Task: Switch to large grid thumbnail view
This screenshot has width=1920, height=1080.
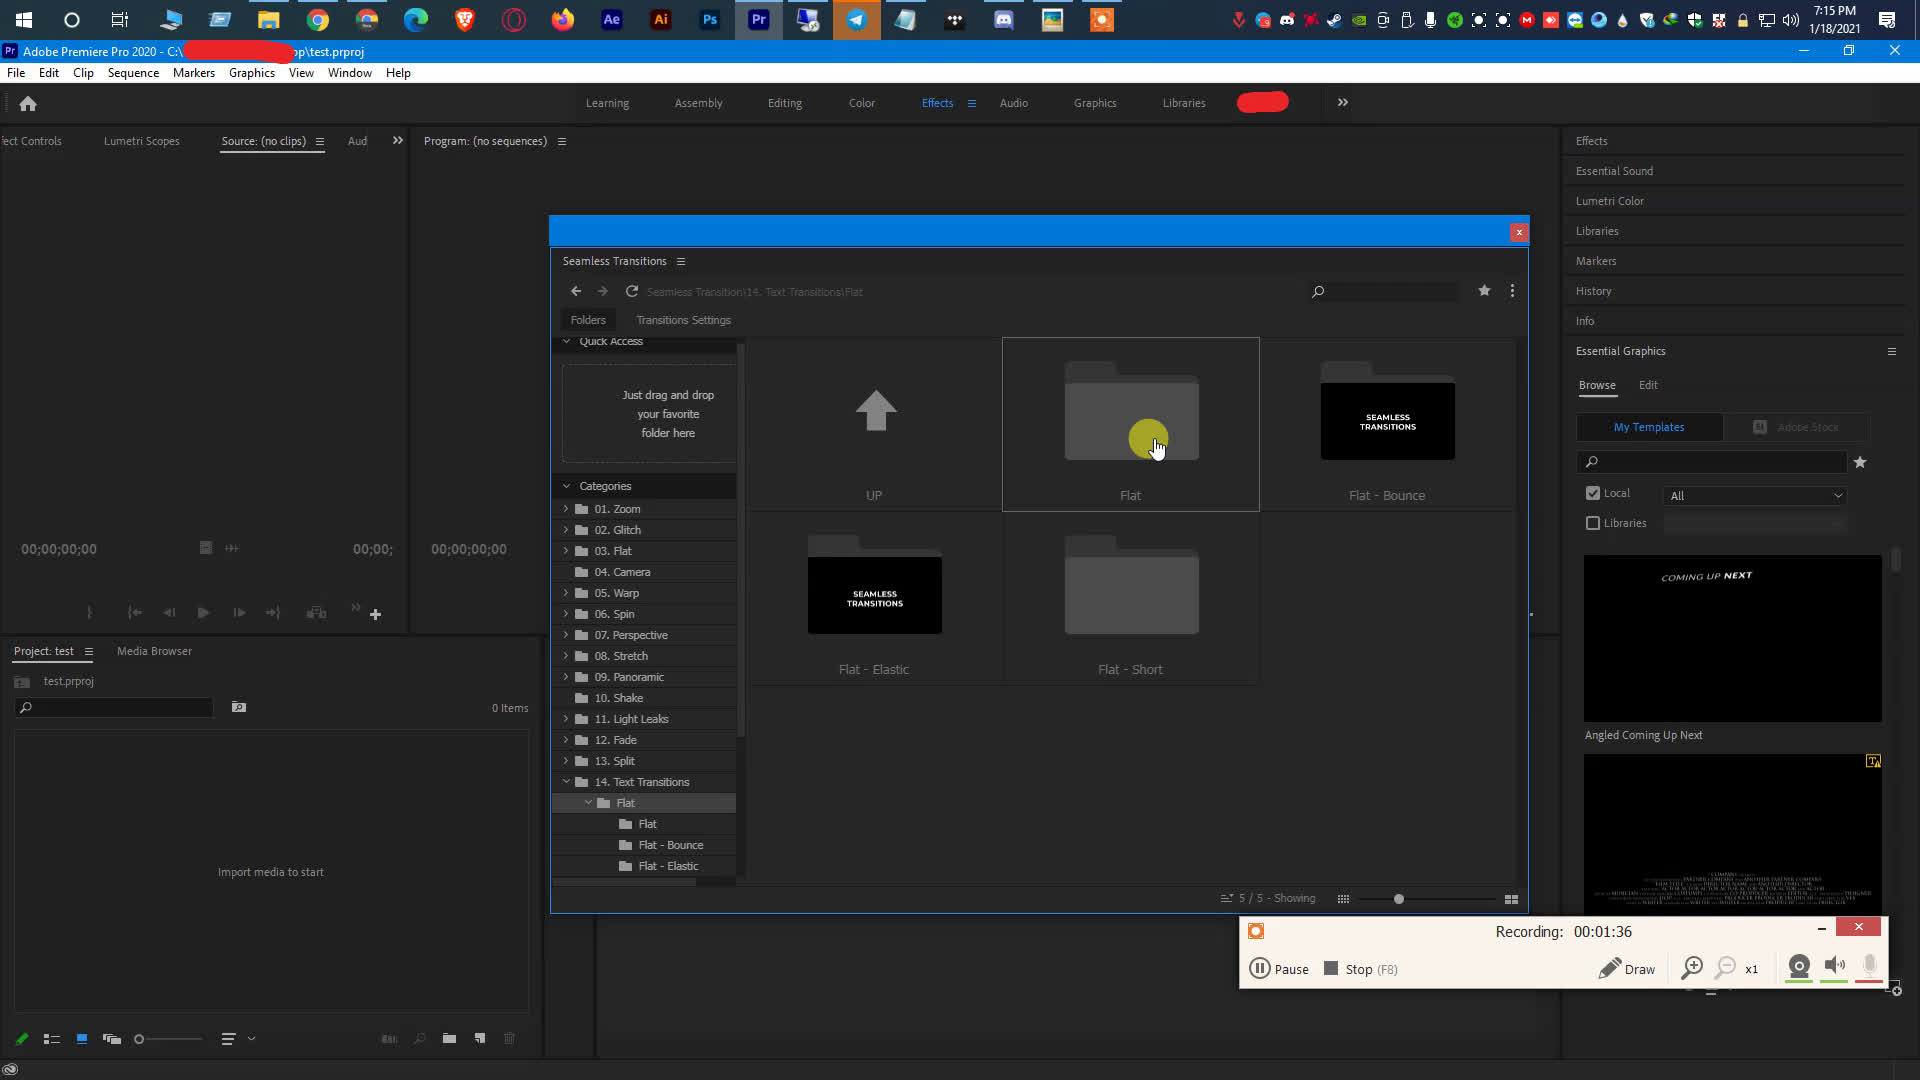Action: tap(1511, 899)
